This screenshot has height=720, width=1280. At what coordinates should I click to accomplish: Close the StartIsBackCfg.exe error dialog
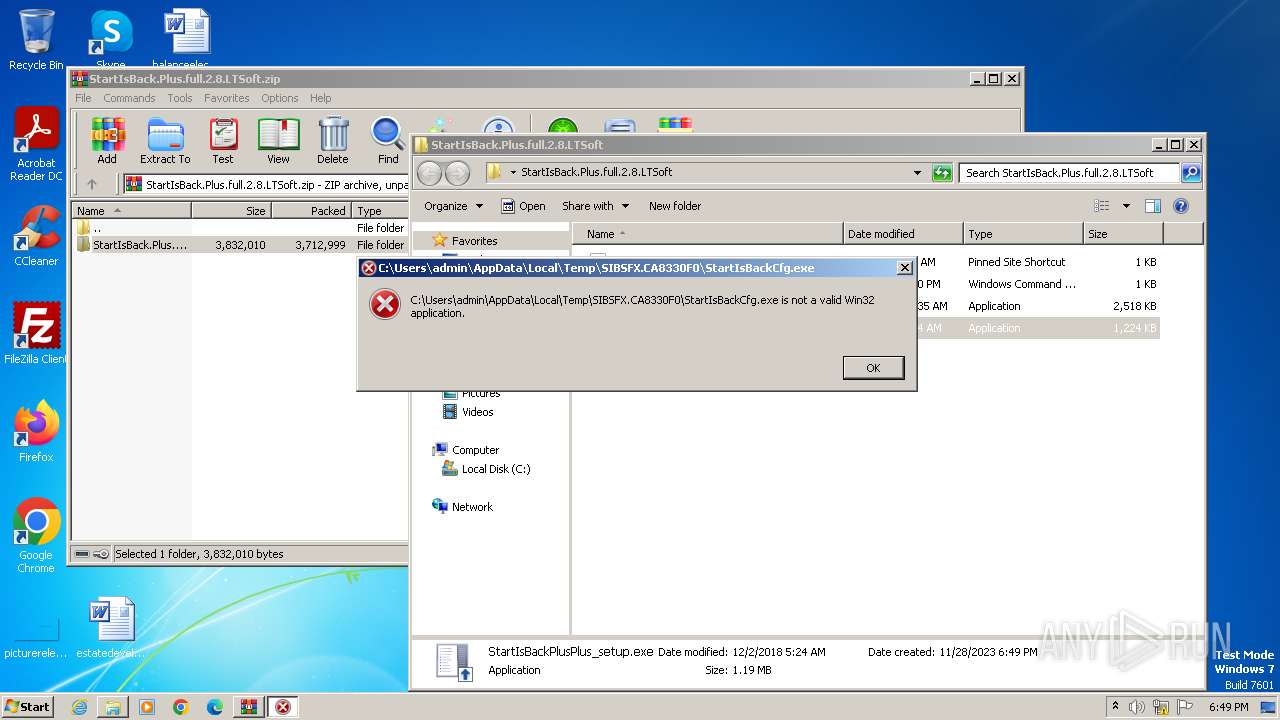[904, 268]
